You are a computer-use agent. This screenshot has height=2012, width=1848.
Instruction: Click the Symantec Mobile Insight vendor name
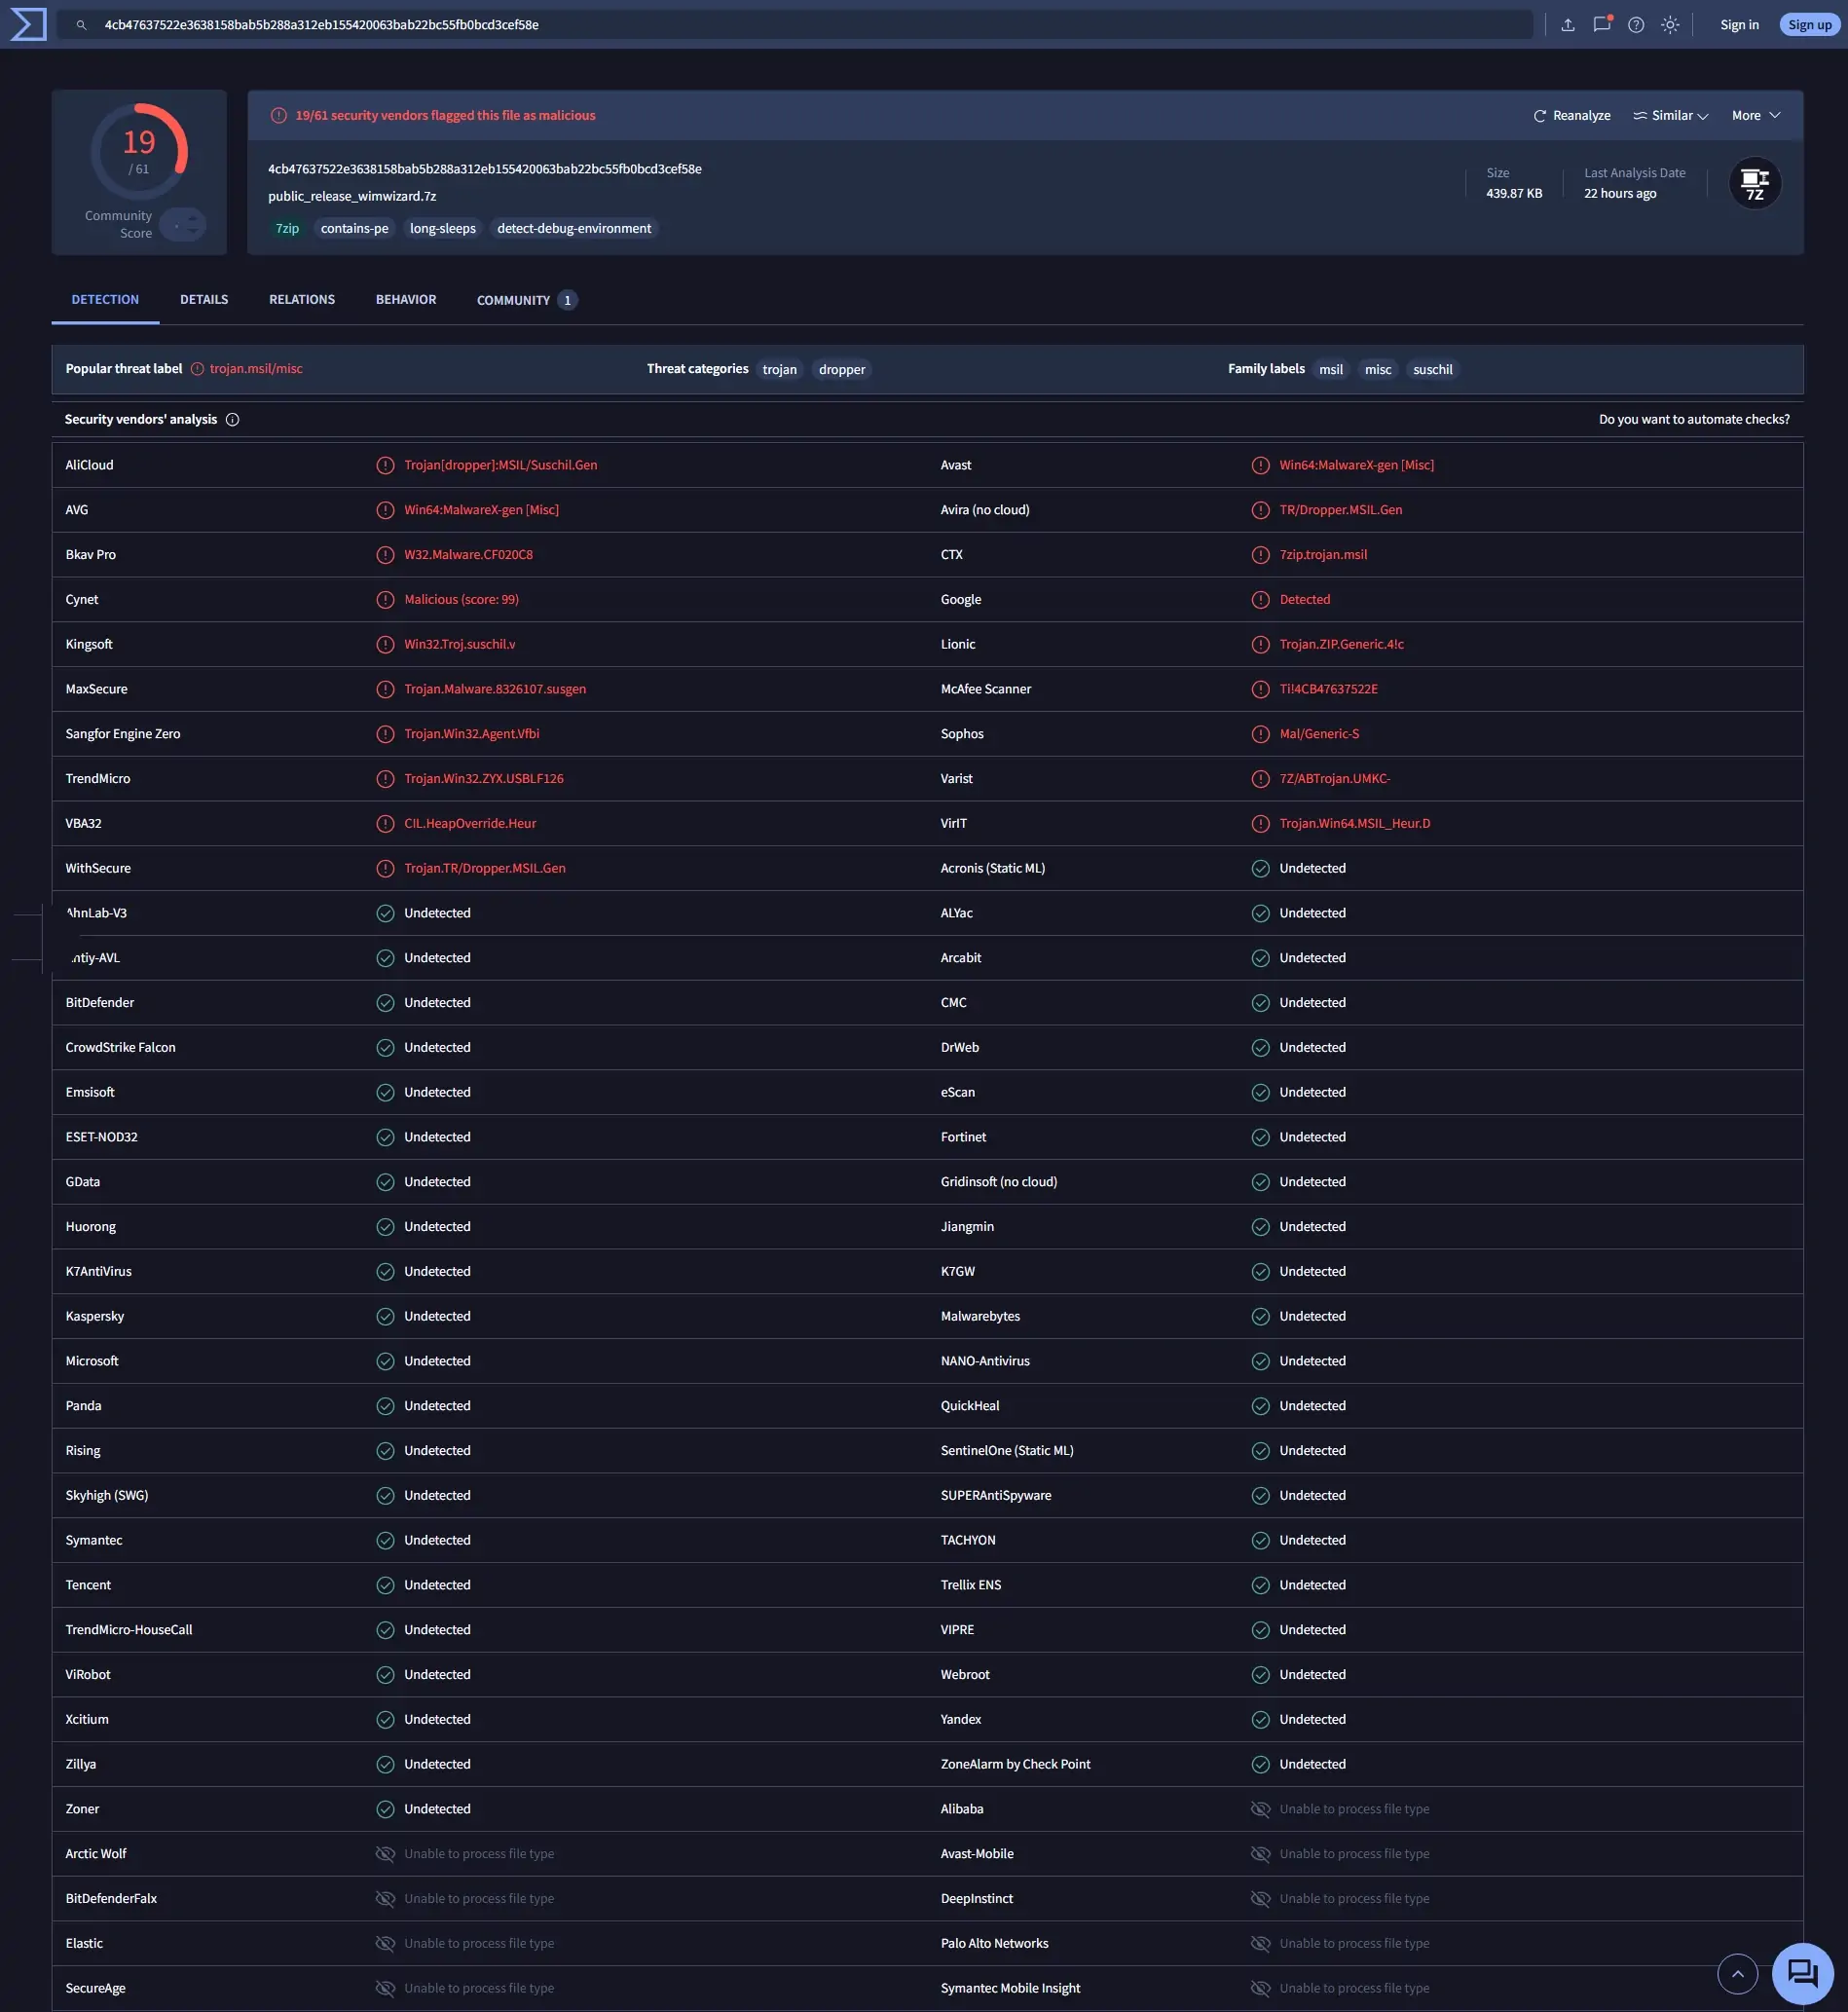coord(1010,1988)
